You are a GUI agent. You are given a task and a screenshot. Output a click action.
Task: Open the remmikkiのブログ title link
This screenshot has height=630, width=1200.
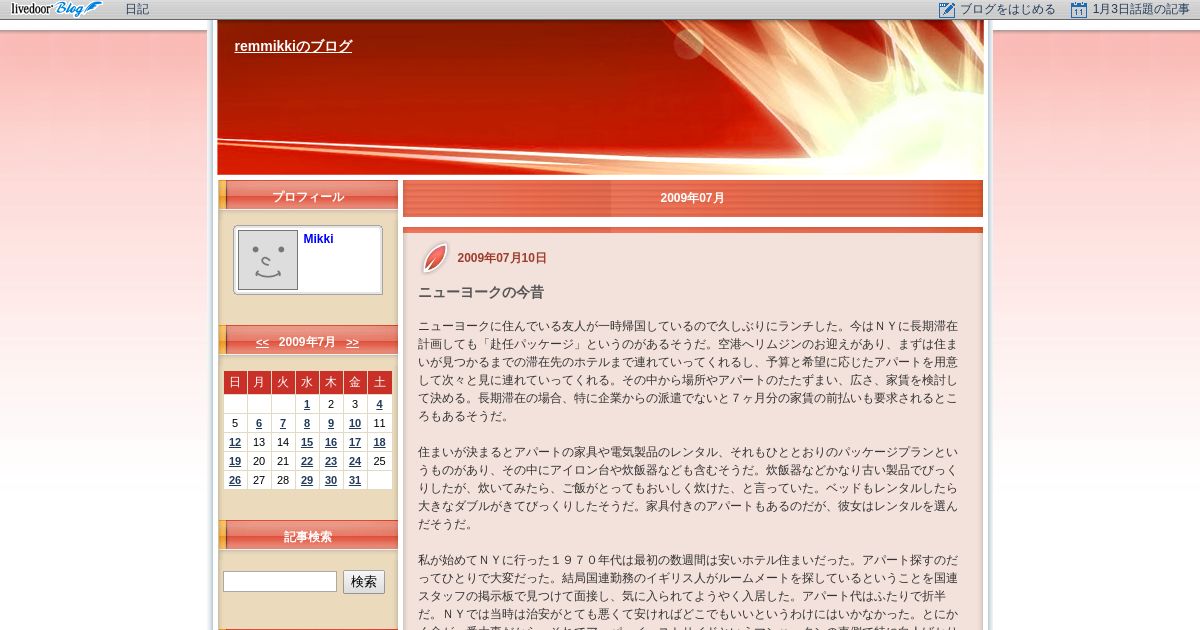[x=293, y=46]
